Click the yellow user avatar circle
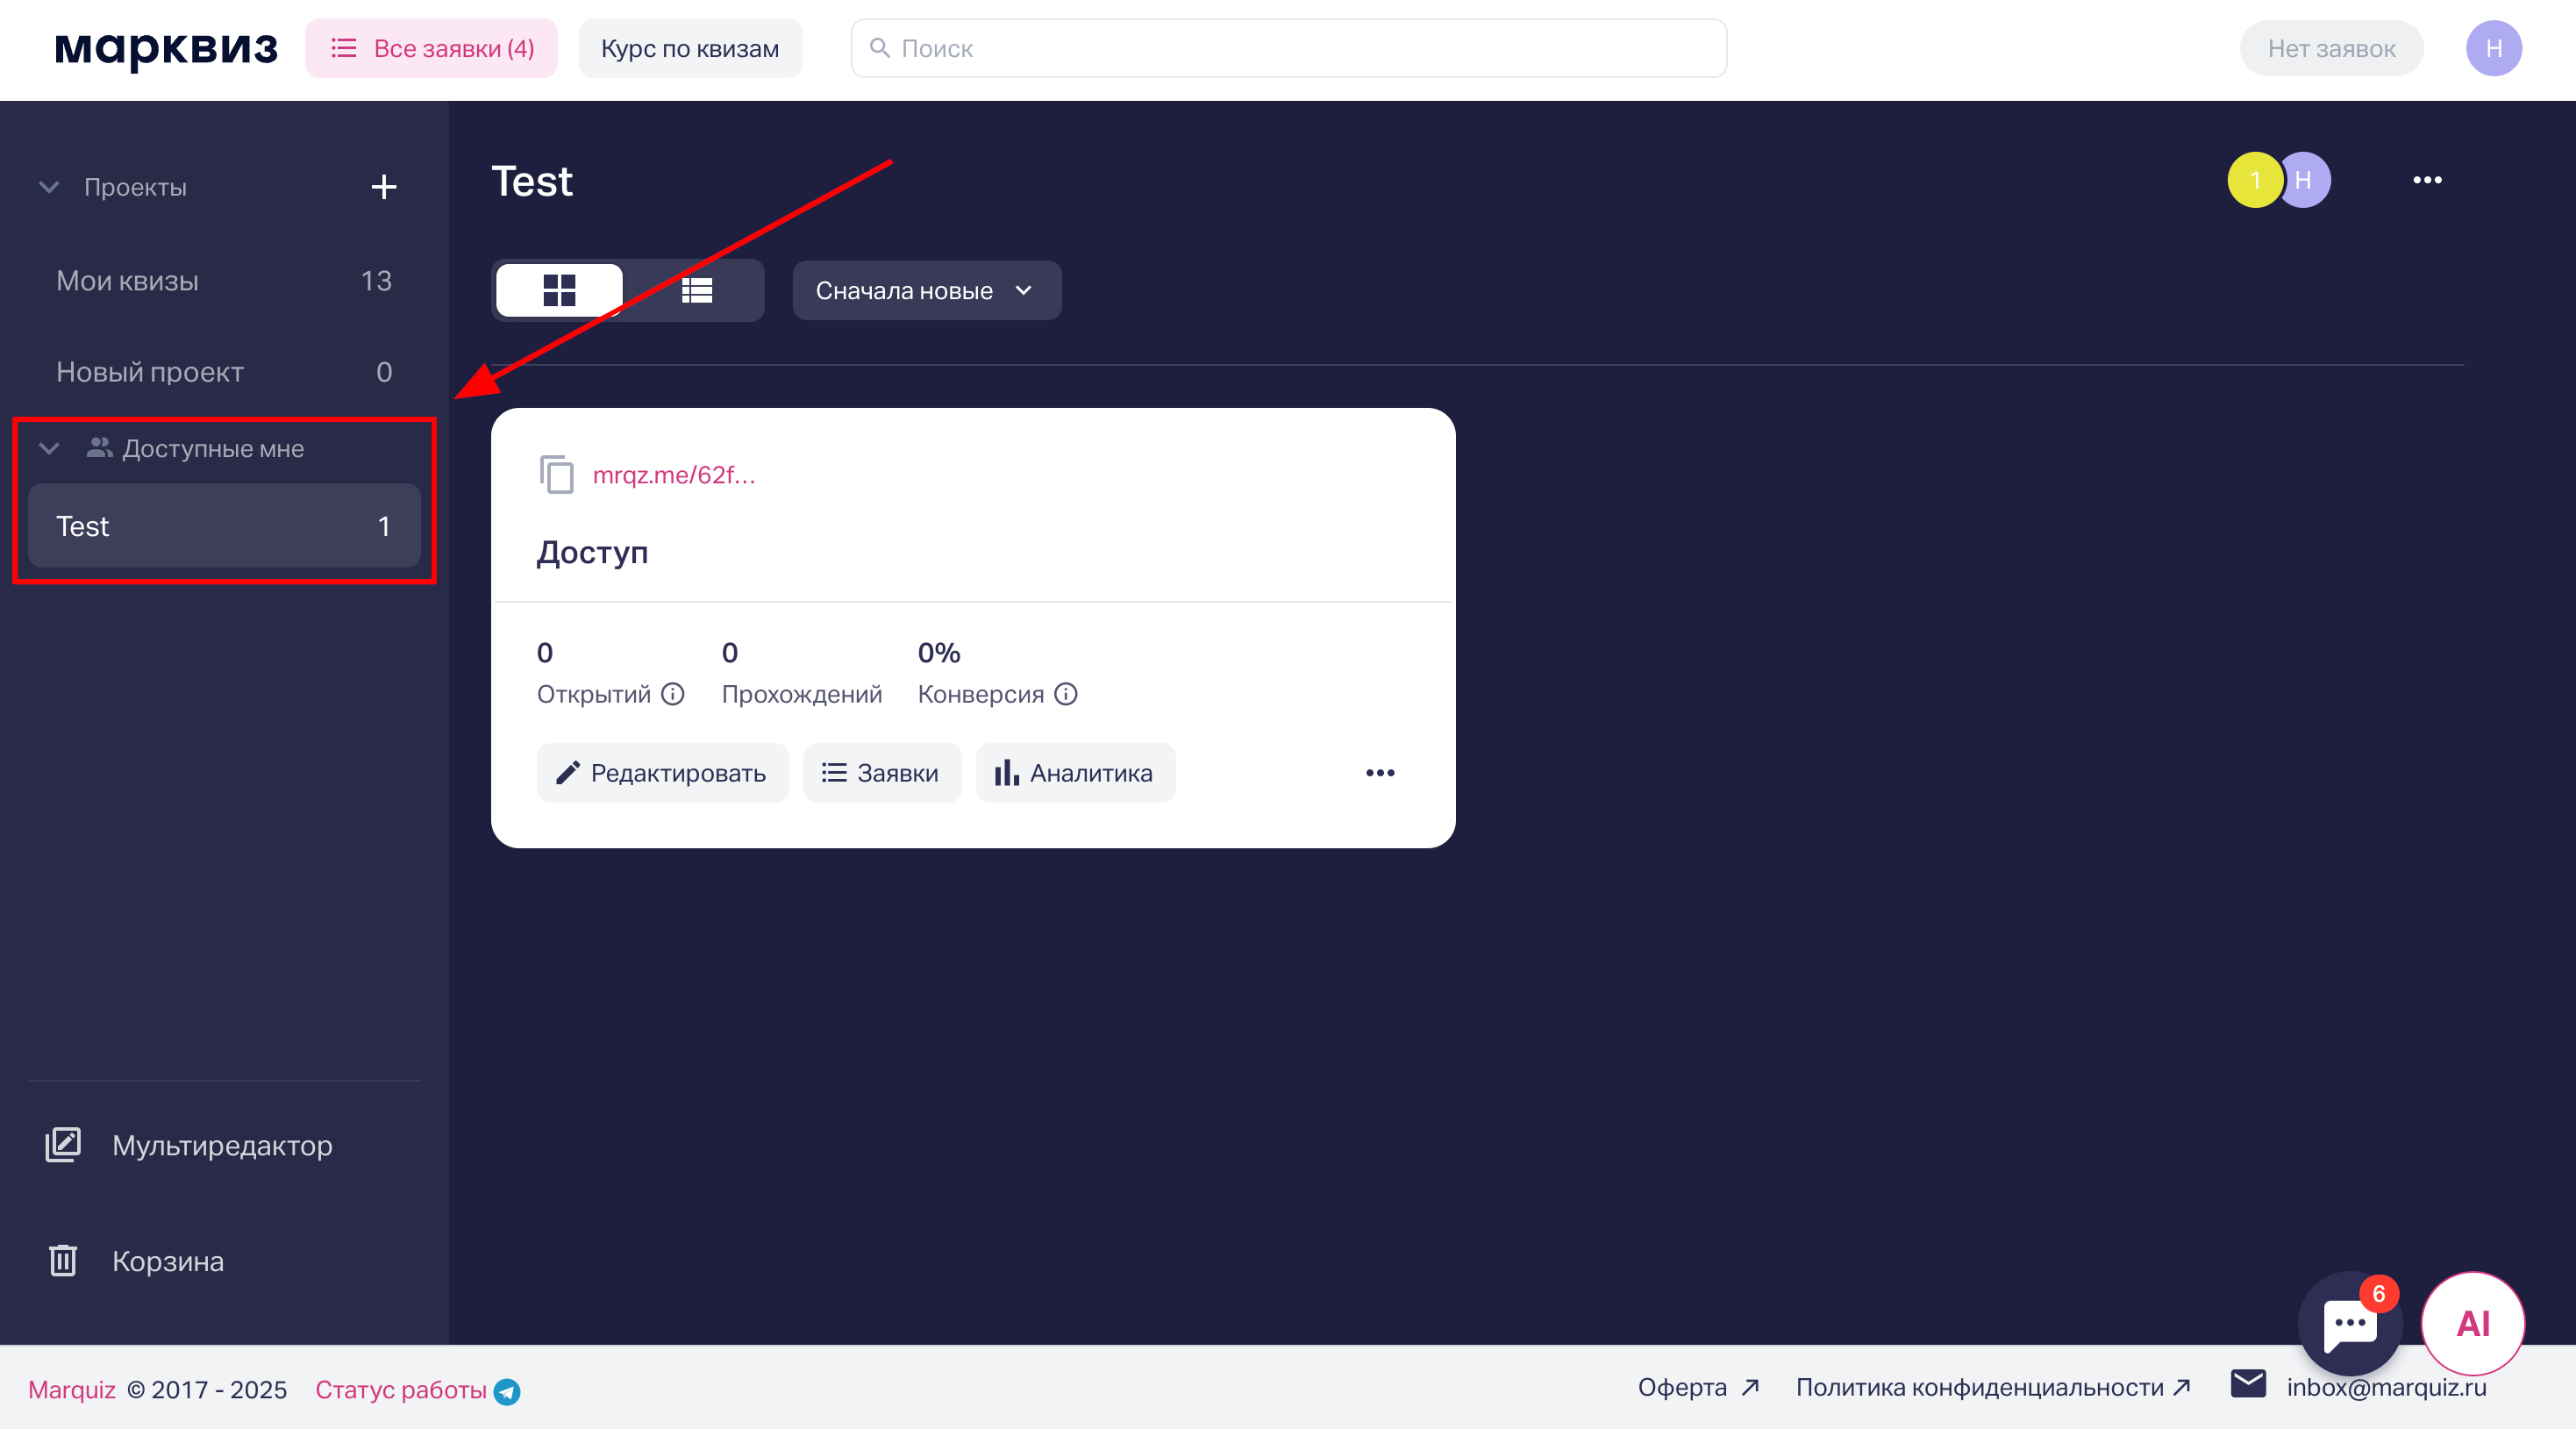The width and height of the screenshot is (2576, 1429). pos(2253,180)
